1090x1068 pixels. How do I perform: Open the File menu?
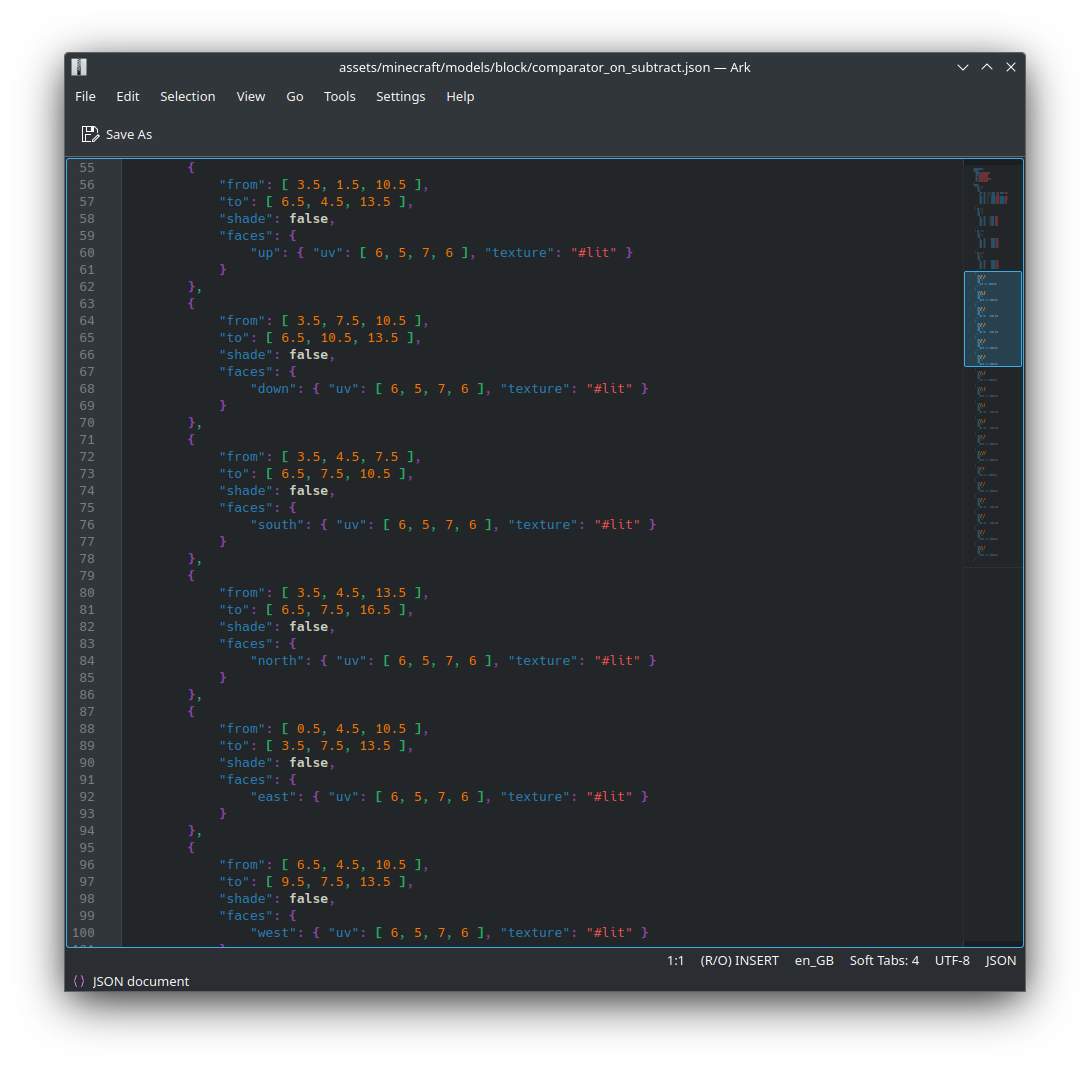(x=86, y=97)
